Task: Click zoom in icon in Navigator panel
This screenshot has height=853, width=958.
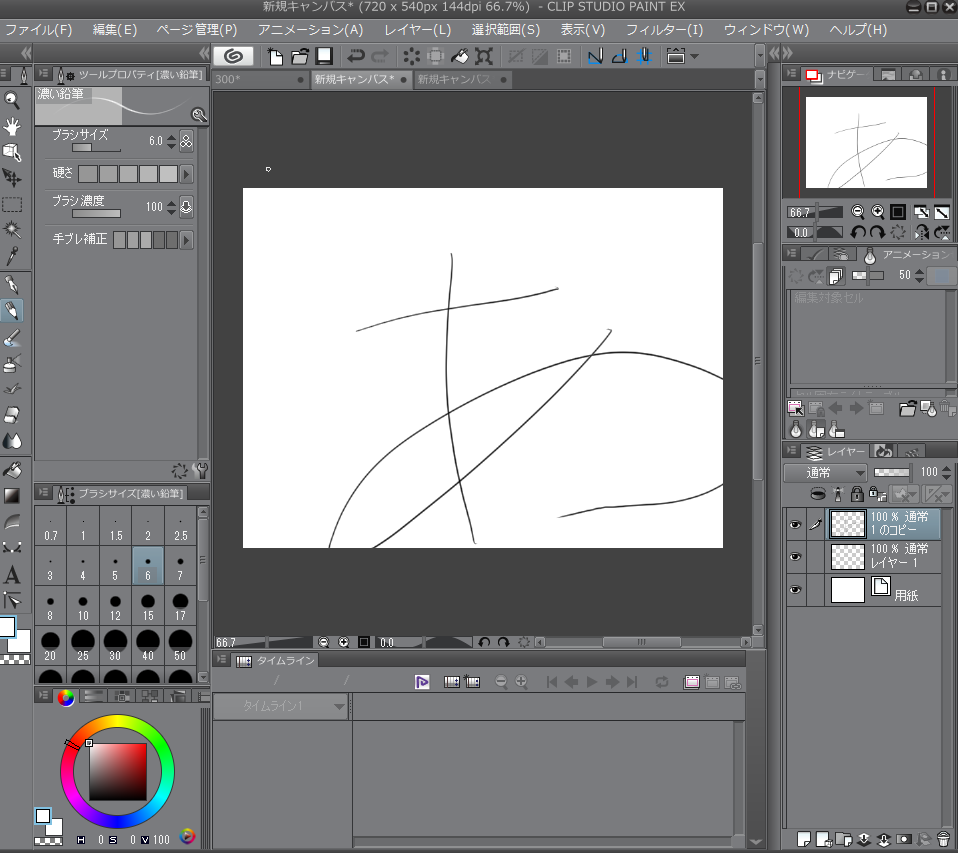Action: pos(877,212)
